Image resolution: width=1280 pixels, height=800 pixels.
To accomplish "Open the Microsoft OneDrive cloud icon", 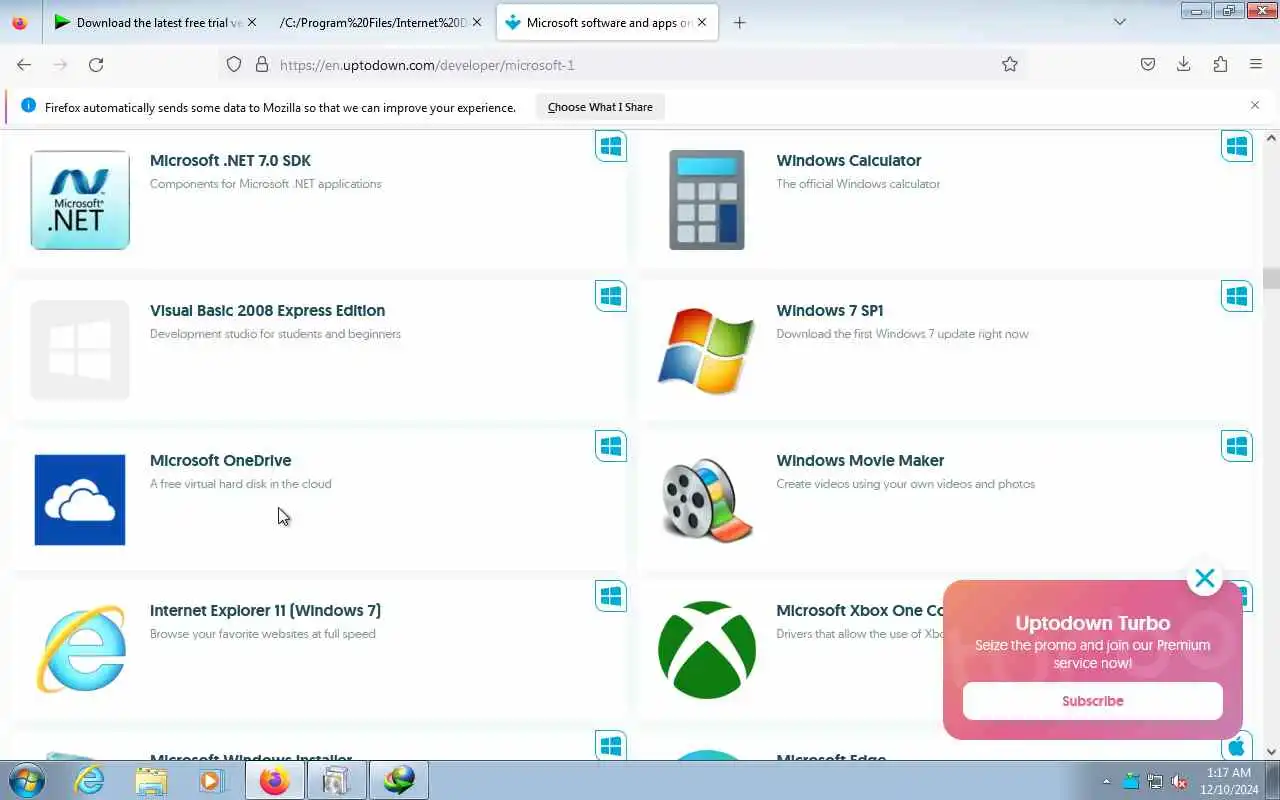I will coord(80,500).
